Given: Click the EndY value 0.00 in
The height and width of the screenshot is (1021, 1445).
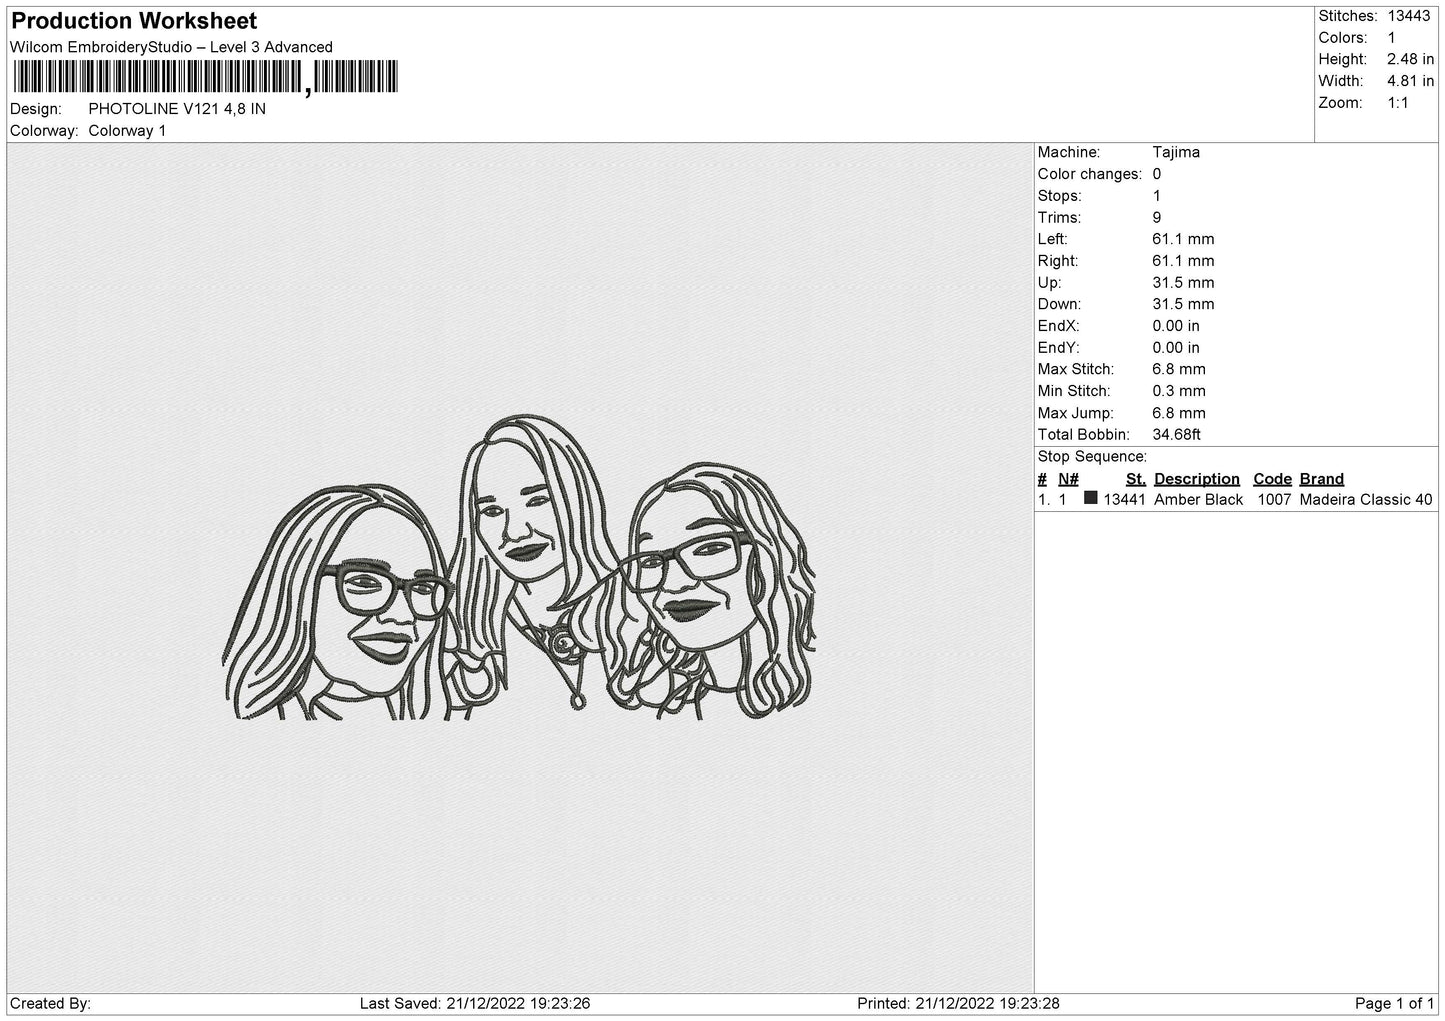Looking at the screenshot, I should coord(1176,348).
